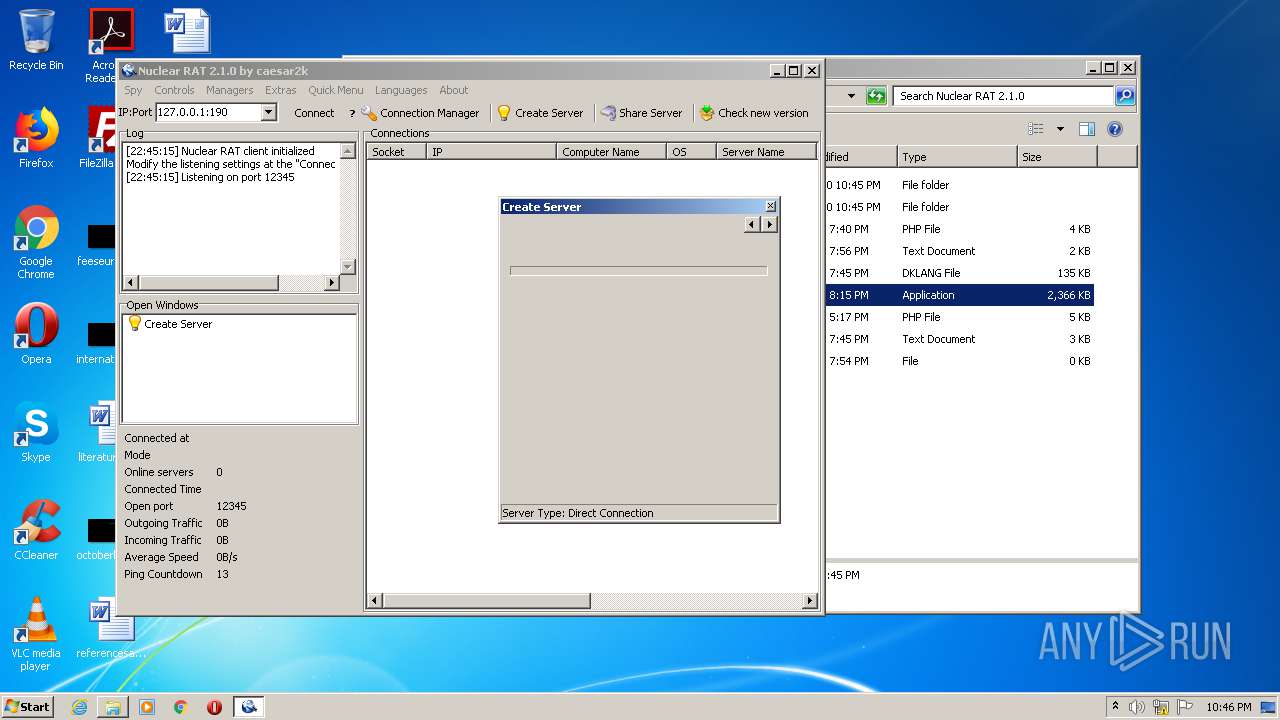Screen dimensions: 1280x720
Task: Open Recycle Bin on the desktop
Action: pos(36,40)
